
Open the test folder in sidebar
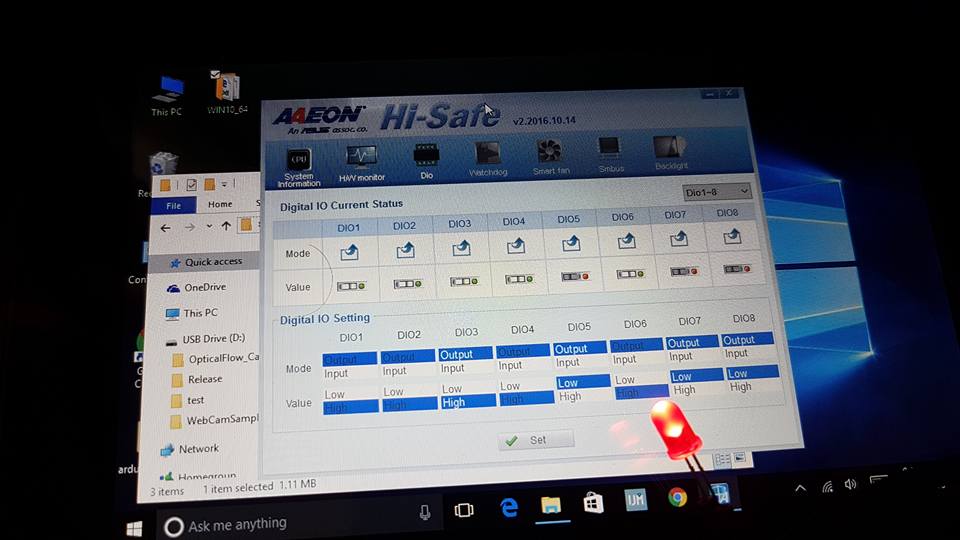click(188, 400)
